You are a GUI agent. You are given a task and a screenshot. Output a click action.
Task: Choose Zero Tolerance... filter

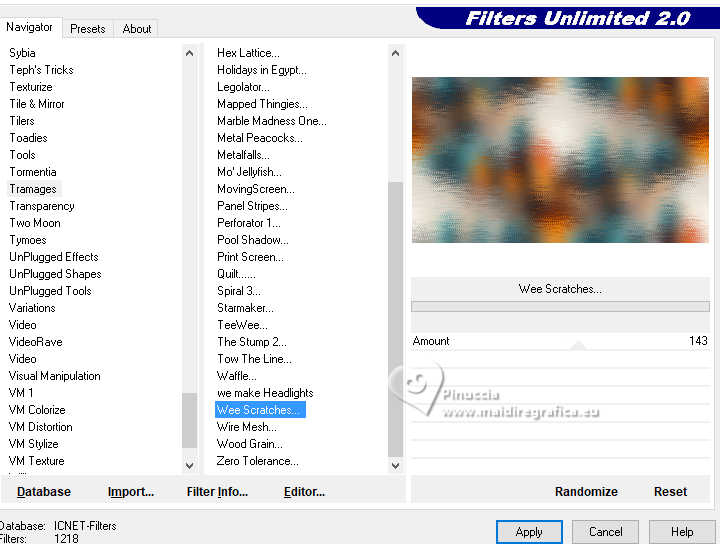[257, 460]
